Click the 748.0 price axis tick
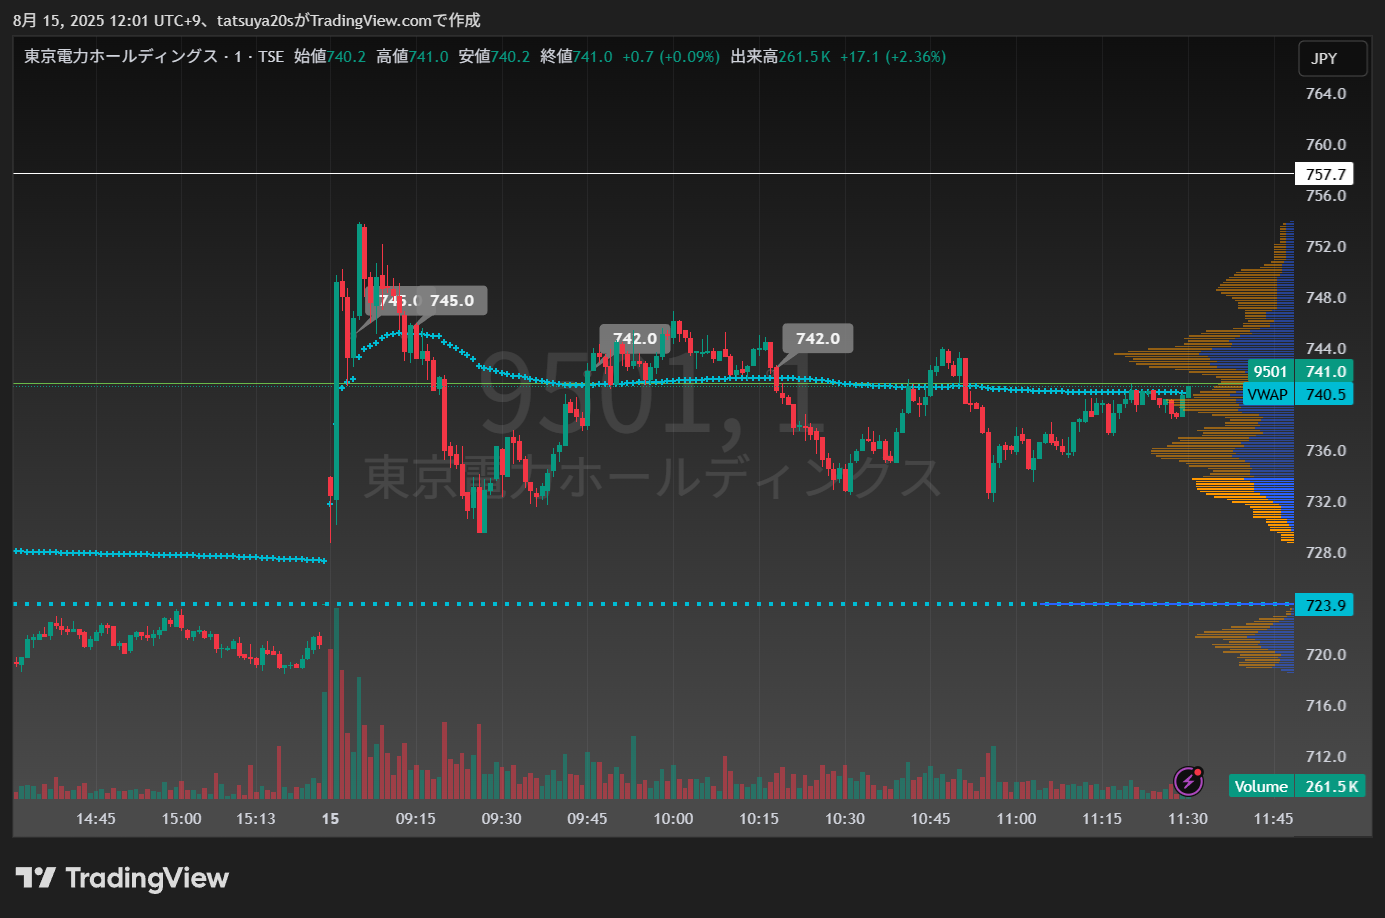This screenshot has width=1385, height=918. pyautogui.click(x=1326, y=298)
